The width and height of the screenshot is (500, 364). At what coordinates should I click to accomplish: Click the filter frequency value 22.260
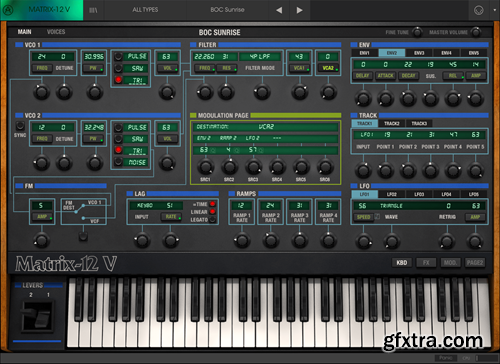pos(204,57)
